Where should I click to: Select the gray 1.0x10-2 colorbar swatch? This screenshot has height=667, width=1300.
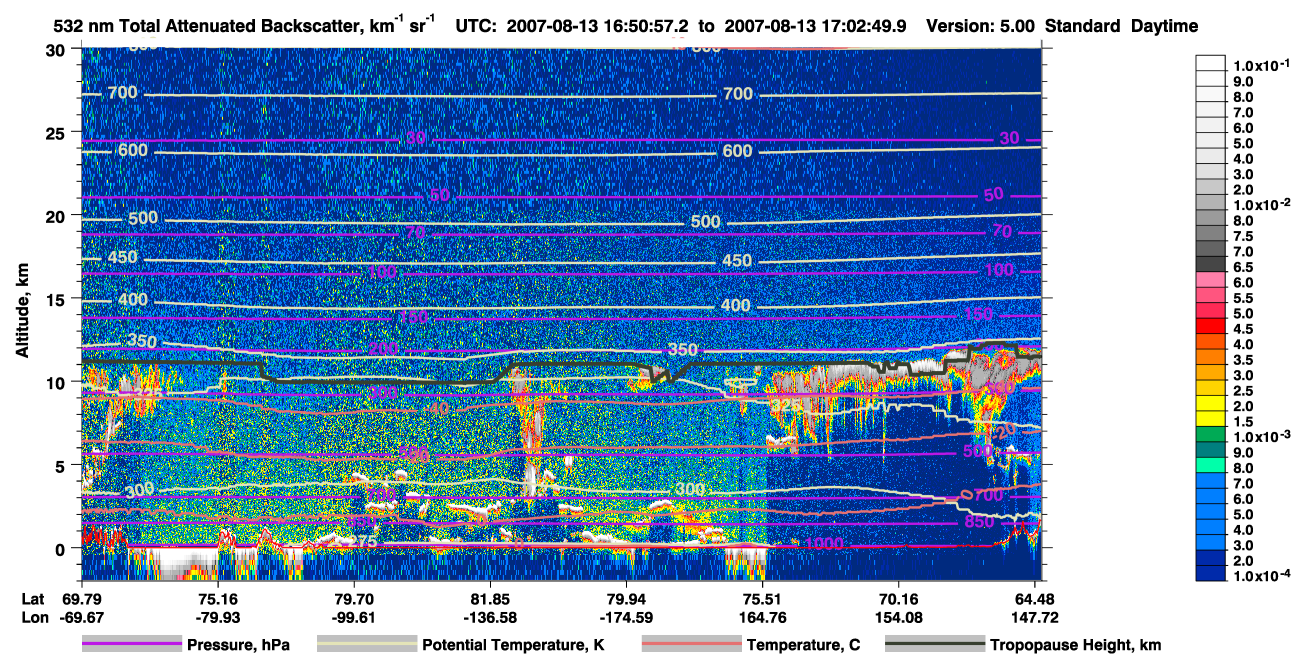click(x=1211, y=204)
